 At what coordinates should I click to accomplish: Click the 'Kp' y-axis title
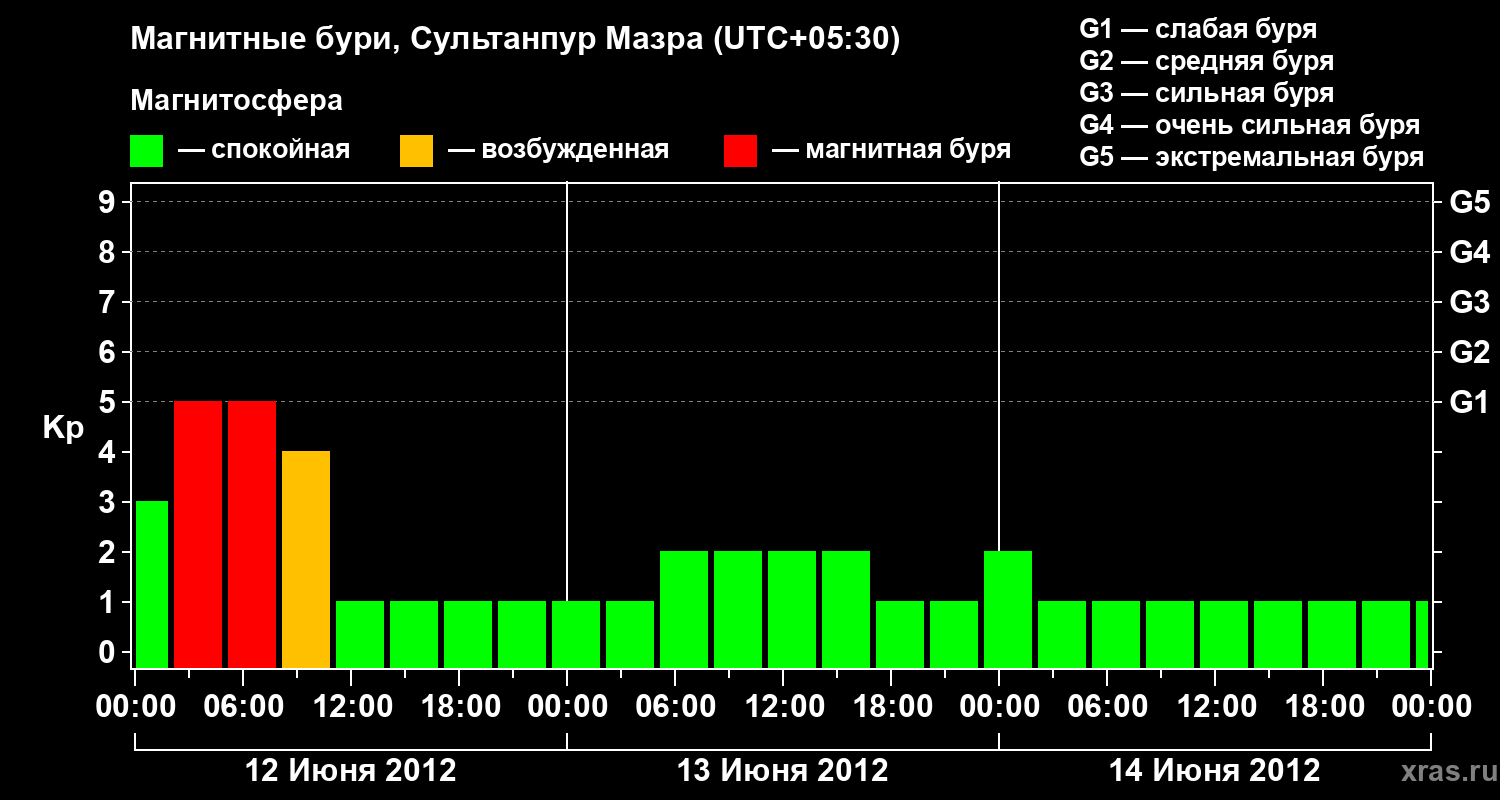63,428
